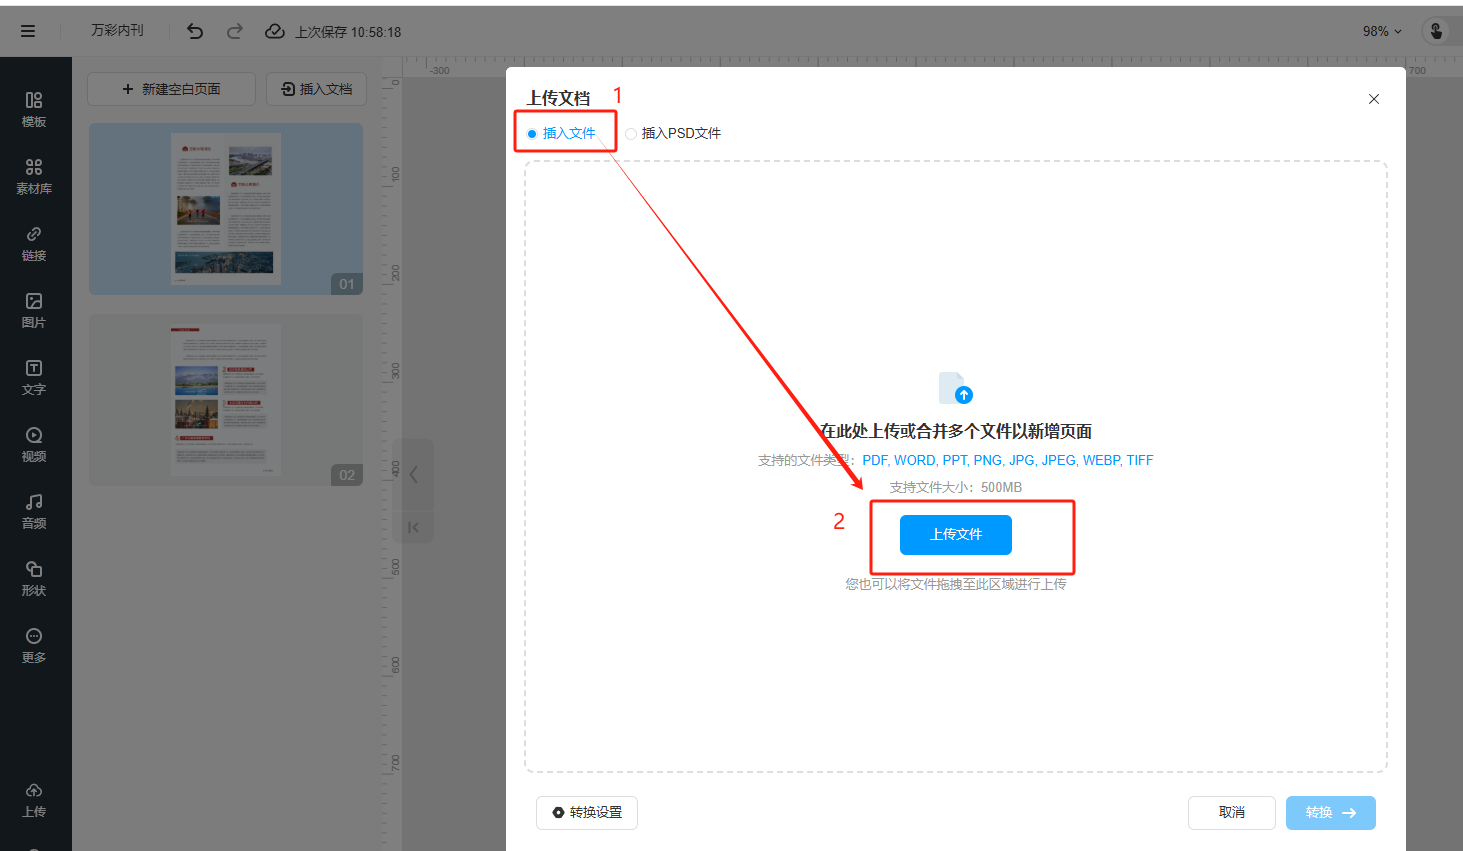This screenshot has width=1463, height=851.
Task: Open the hamburger main menu
Action: (28, 32)
